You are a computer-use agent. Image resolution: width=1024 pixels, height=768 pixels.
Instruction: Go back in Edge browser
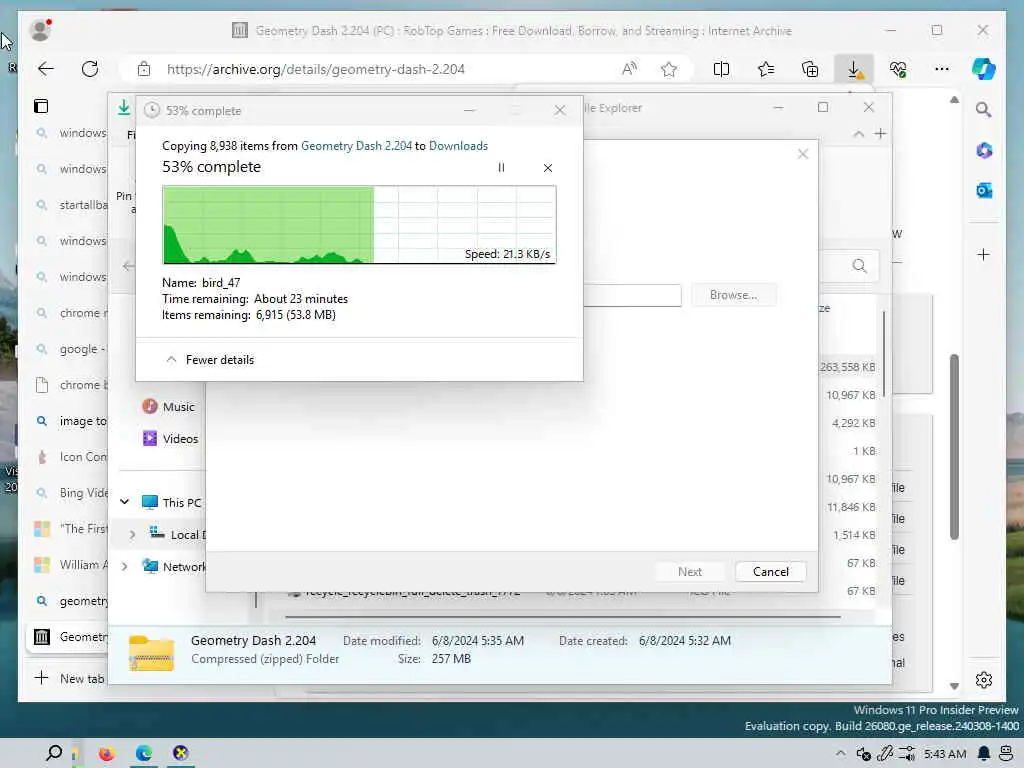(46, 69)
